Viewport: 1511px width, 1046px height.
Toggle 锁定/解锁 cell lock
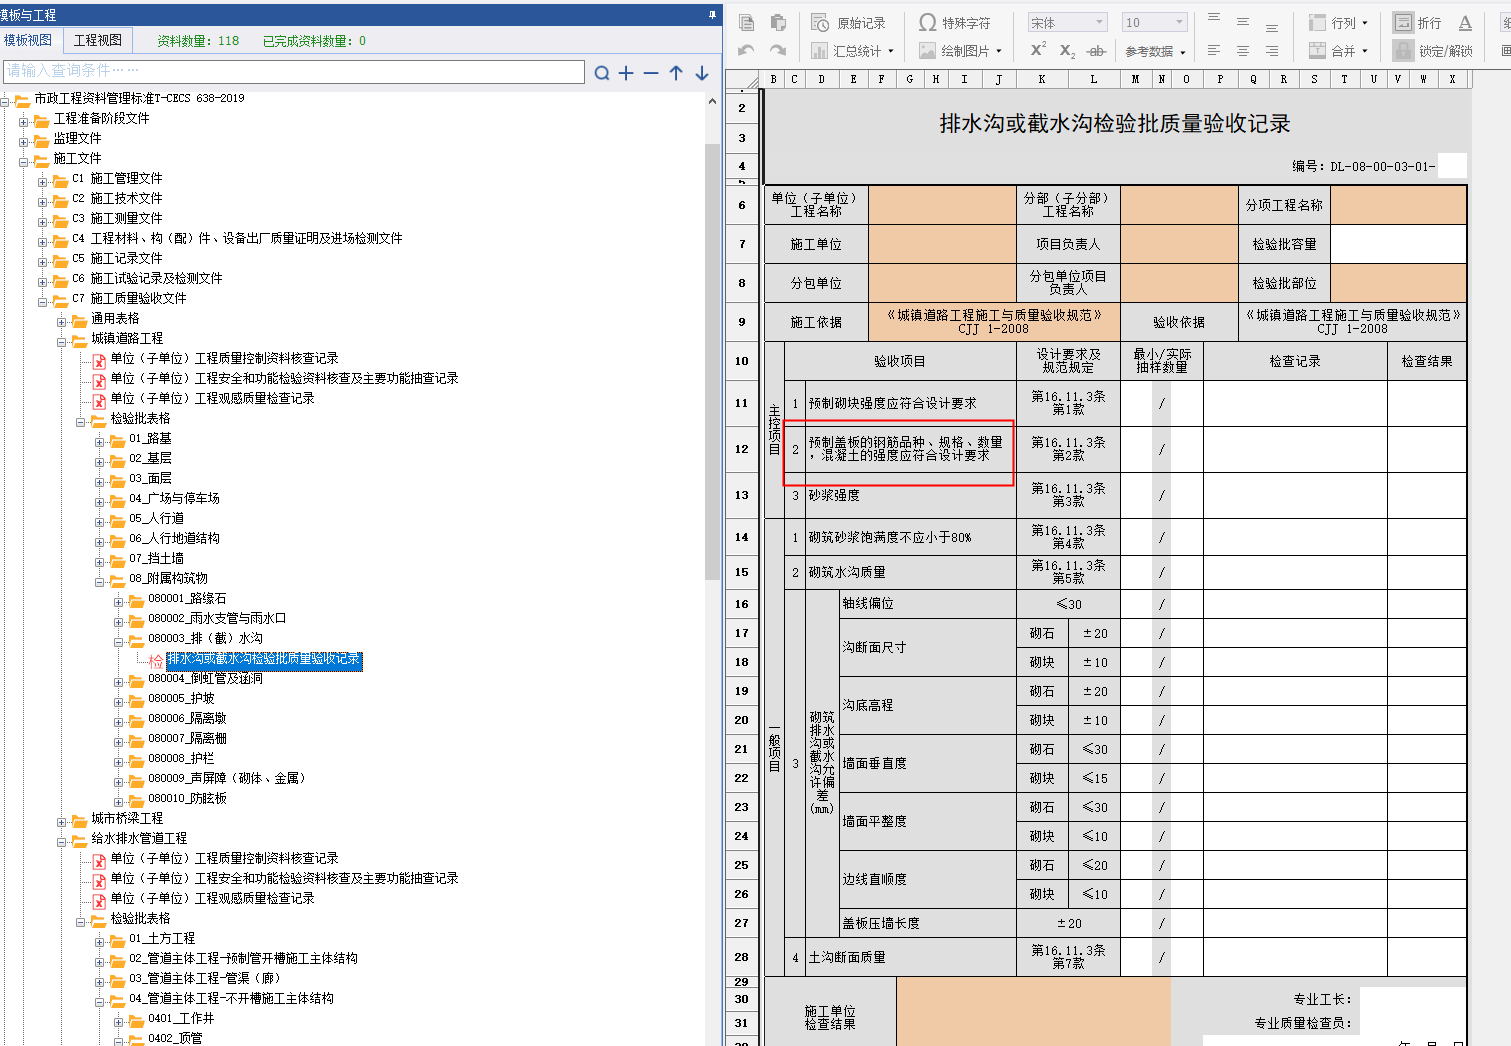(x=1433, y=50)
